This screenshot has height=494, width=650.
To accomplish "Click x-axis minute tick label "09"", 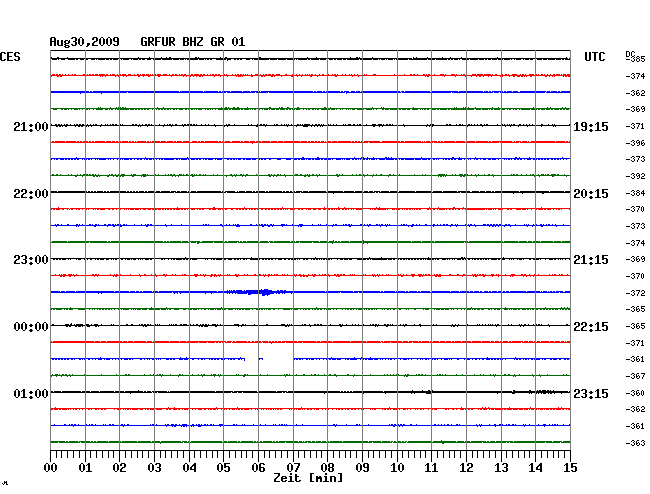I will pyautogui.click(x=362, y=468).
